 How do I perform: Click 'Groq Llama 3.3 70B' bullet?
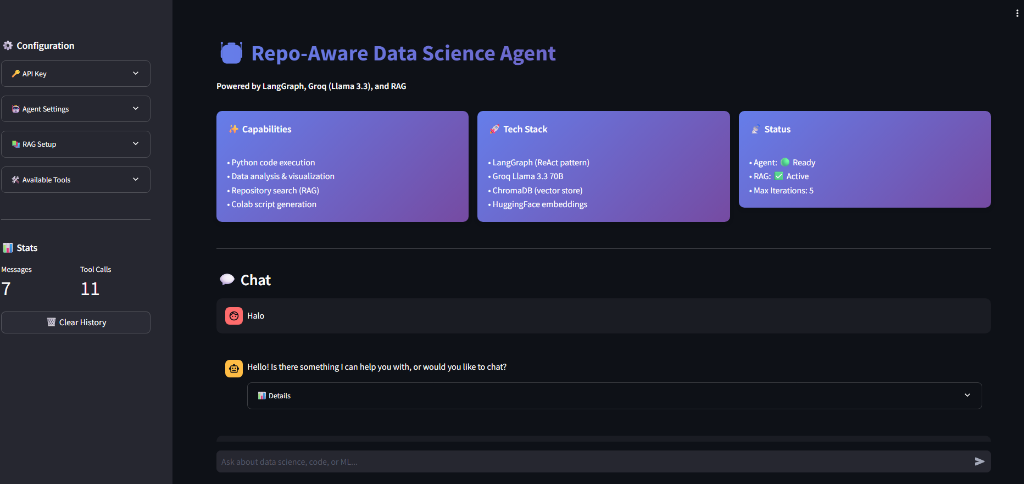tap(526, 176)
